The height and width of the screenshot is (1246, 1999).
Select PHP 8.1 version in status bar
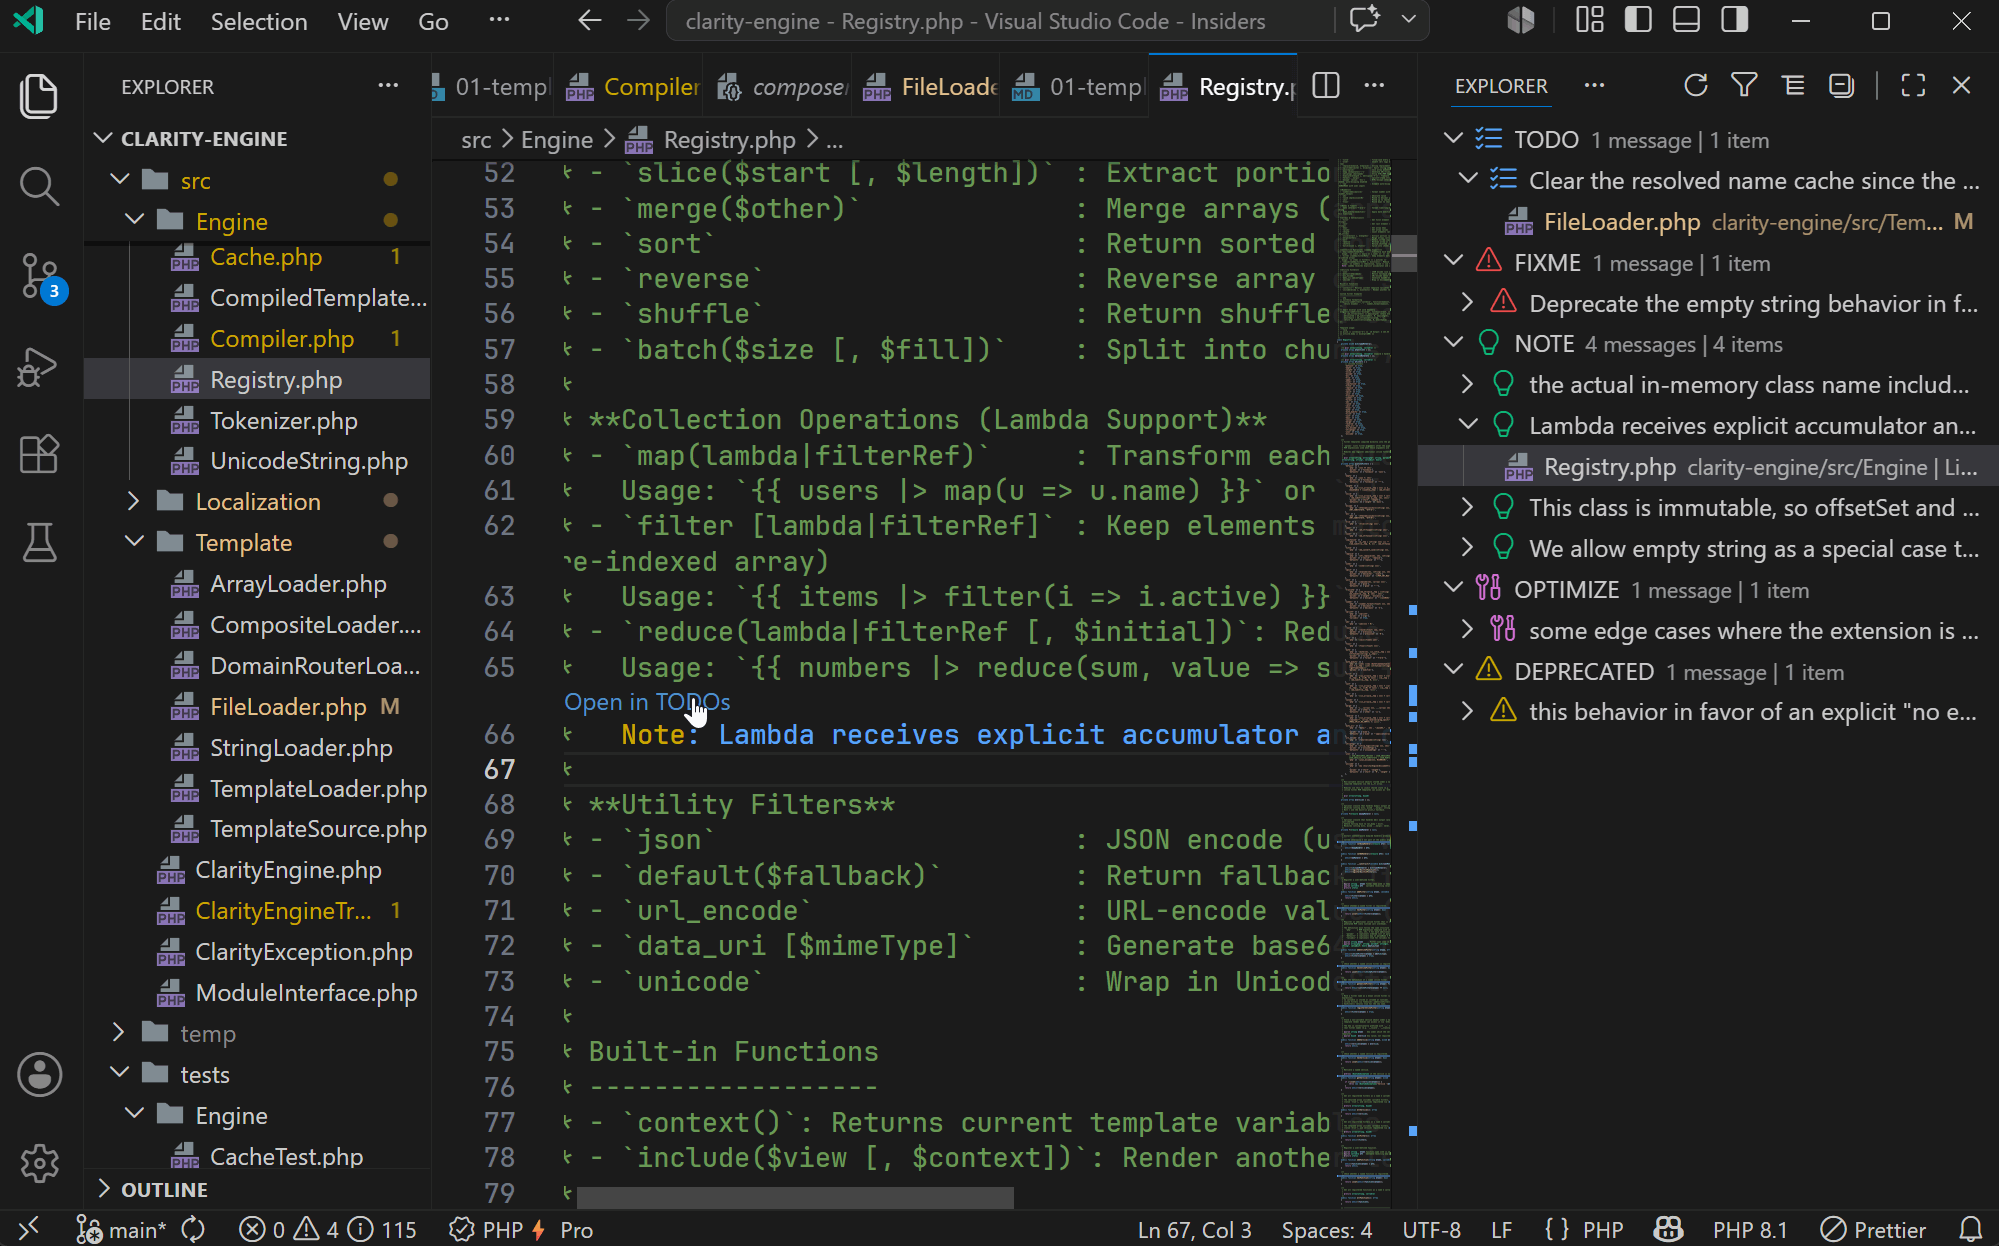(1750, 1229)
